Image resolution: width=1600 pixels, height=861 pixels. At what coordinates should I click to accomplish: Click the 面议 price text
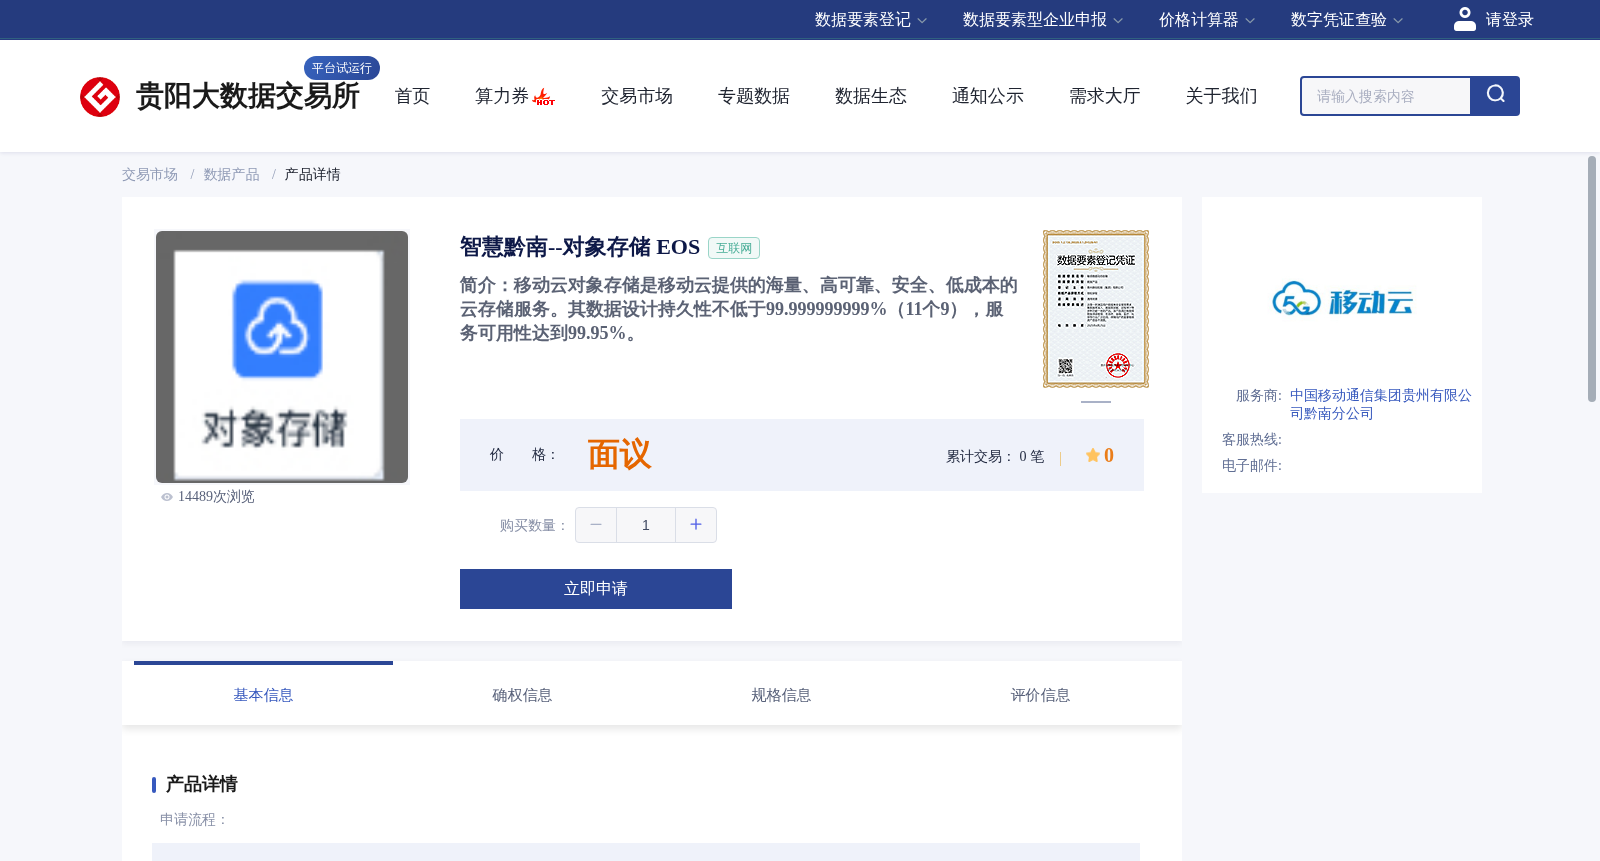point(619,455)
